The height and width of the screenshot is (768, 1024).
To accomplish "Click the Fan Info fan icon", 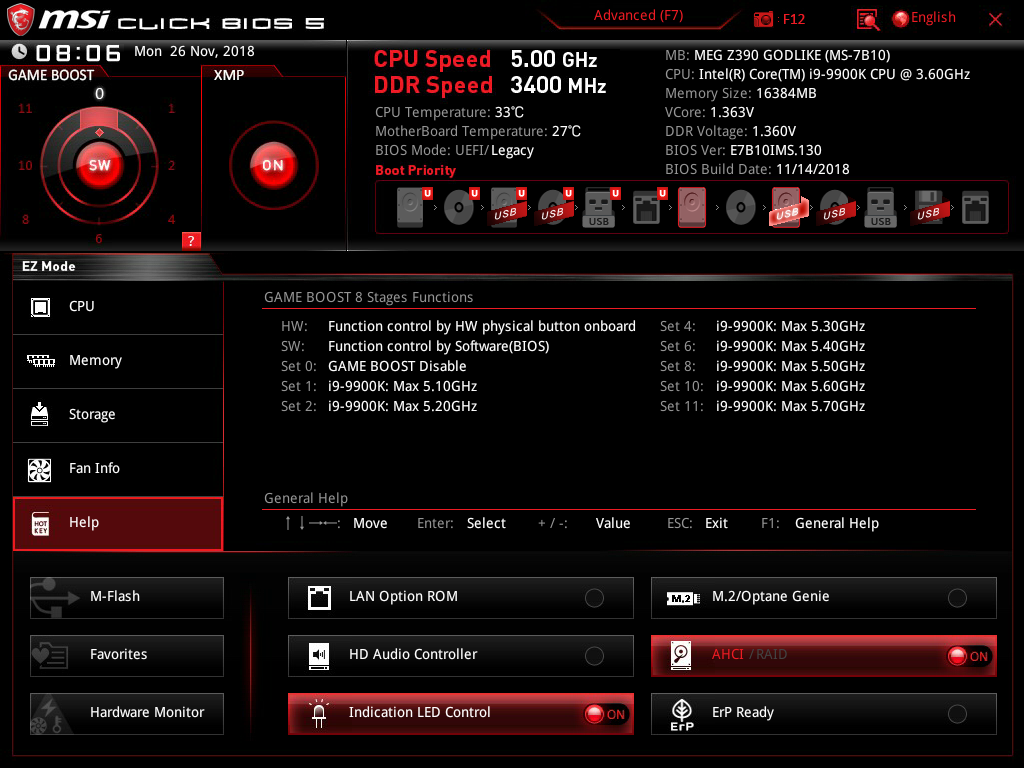I will tap(39, 469).
